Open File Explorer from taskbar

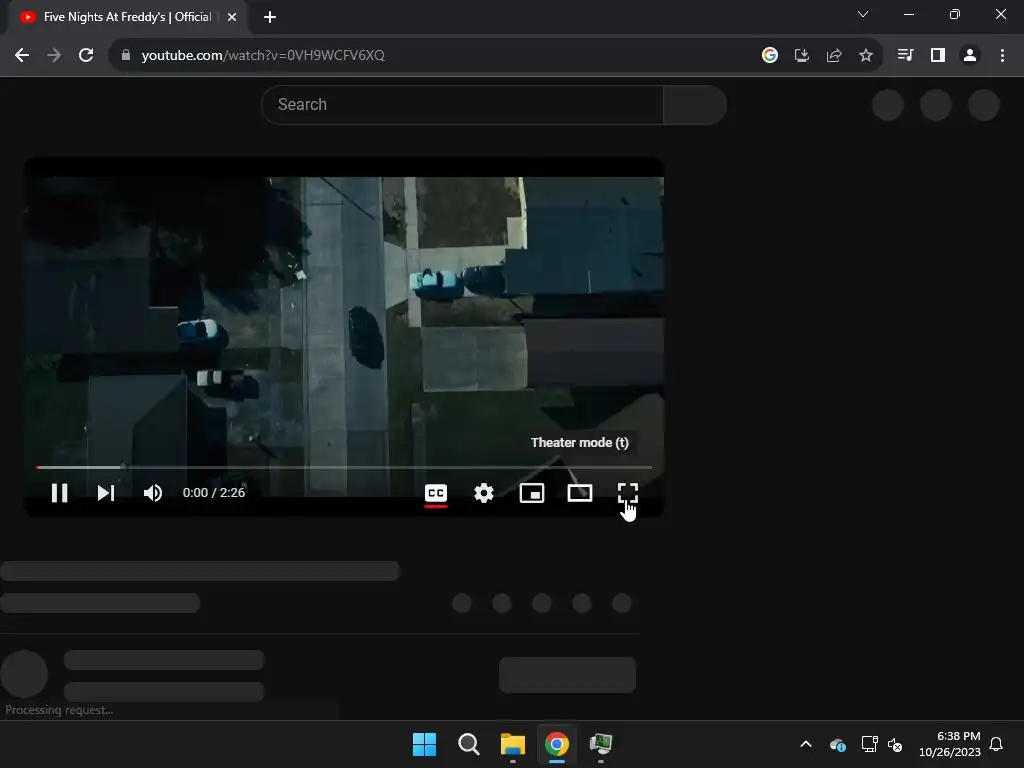click(x=513, y=744)
